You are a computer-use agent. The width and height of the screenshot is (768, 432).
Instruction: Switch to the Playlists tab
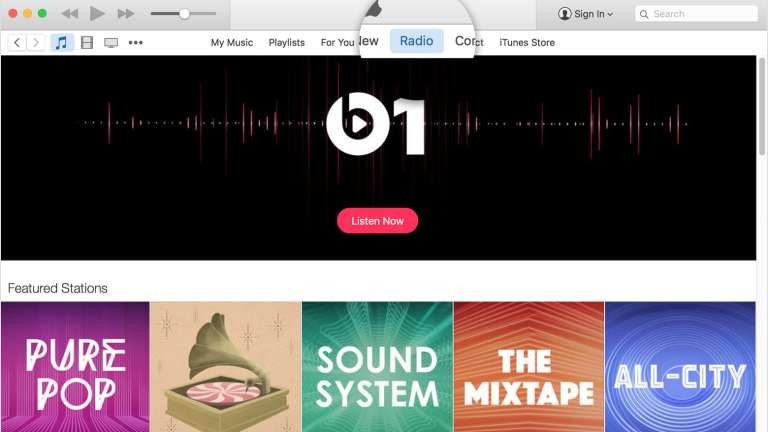(286, 43)
